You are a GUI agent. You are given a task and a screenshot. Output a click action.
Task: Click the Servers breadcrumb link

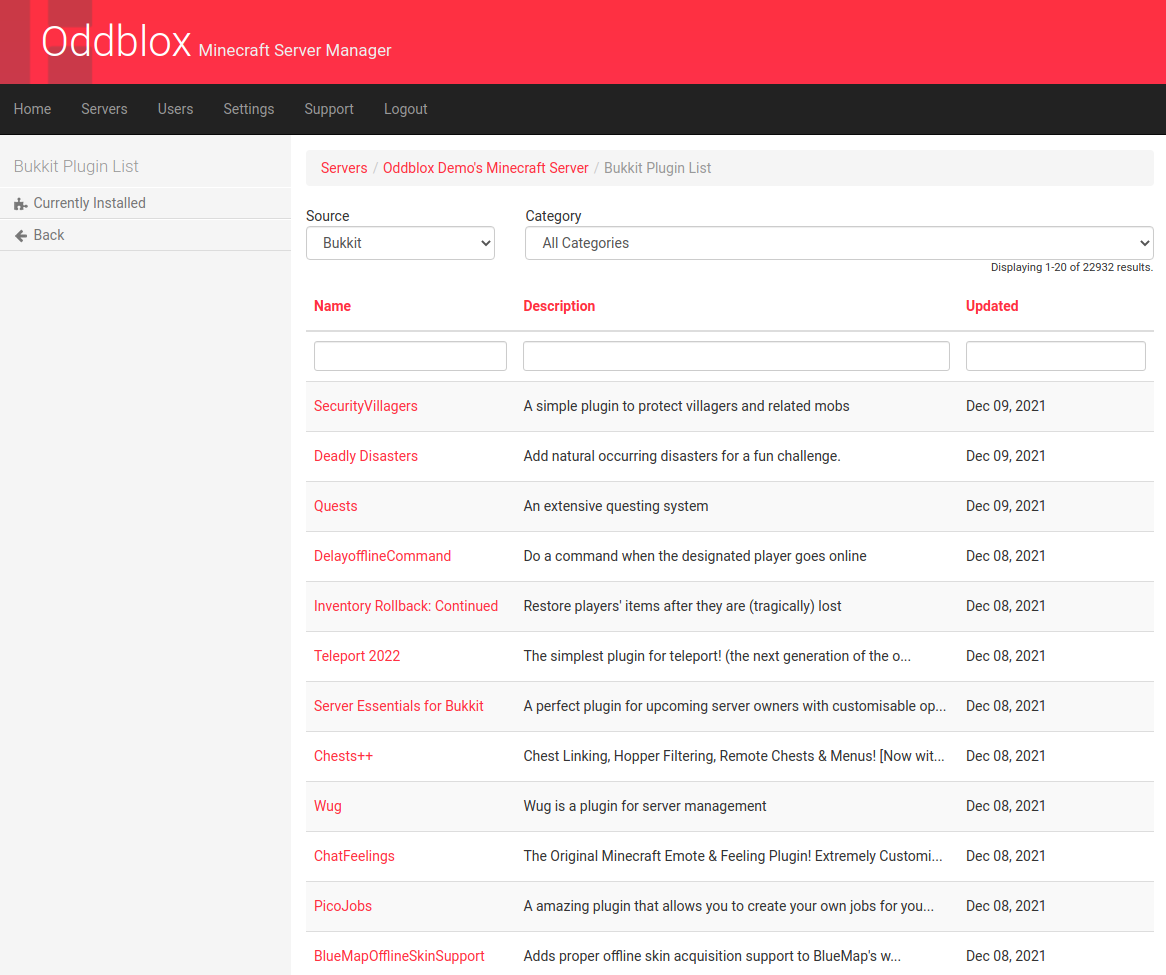pyautogui.click(x=344, y=168)
